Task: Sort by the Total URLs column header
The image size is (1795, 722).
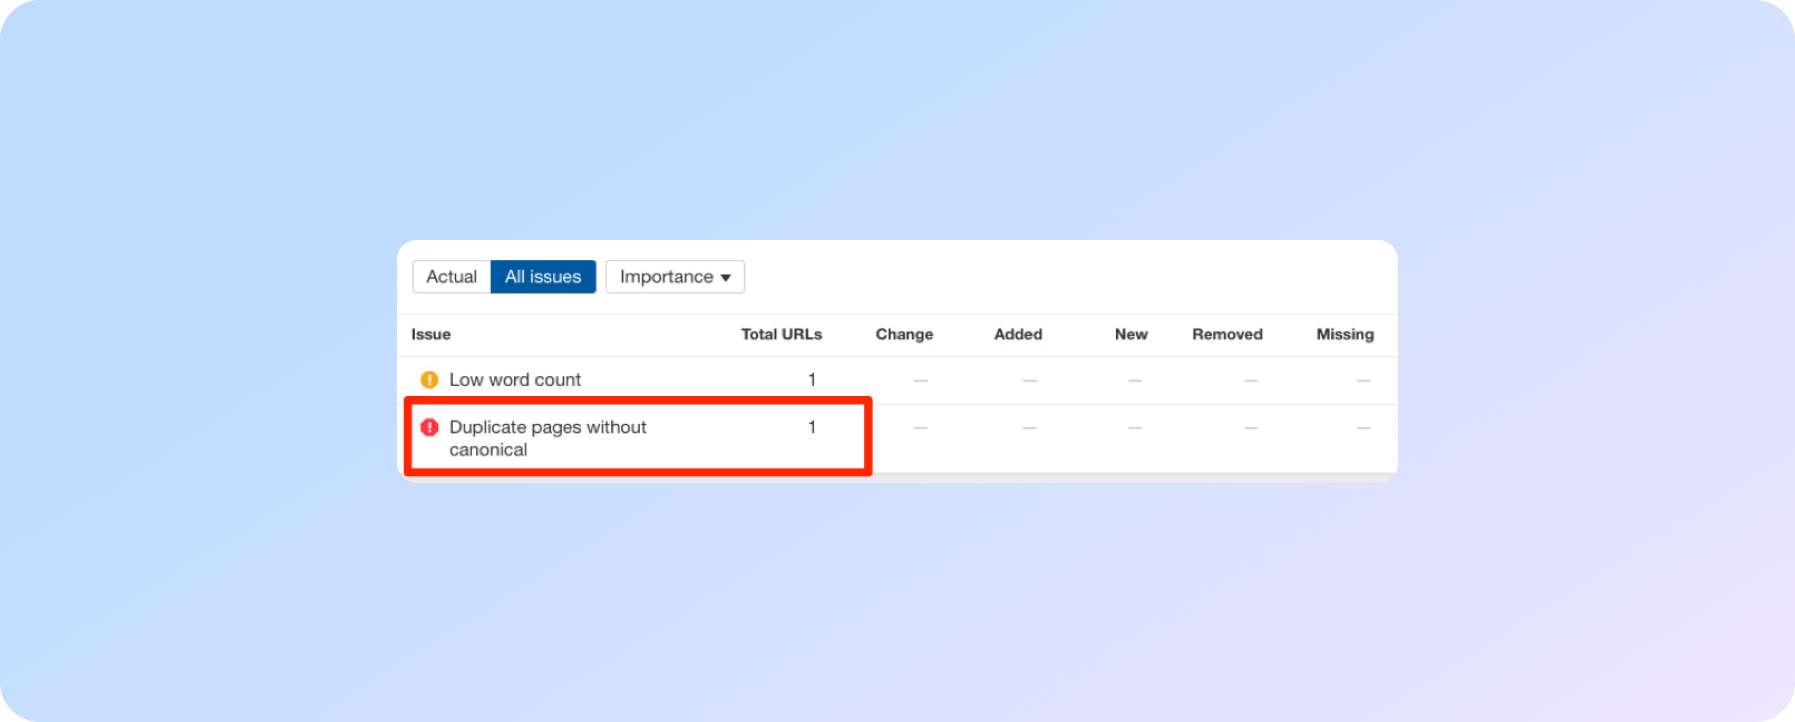Action: 781,334
